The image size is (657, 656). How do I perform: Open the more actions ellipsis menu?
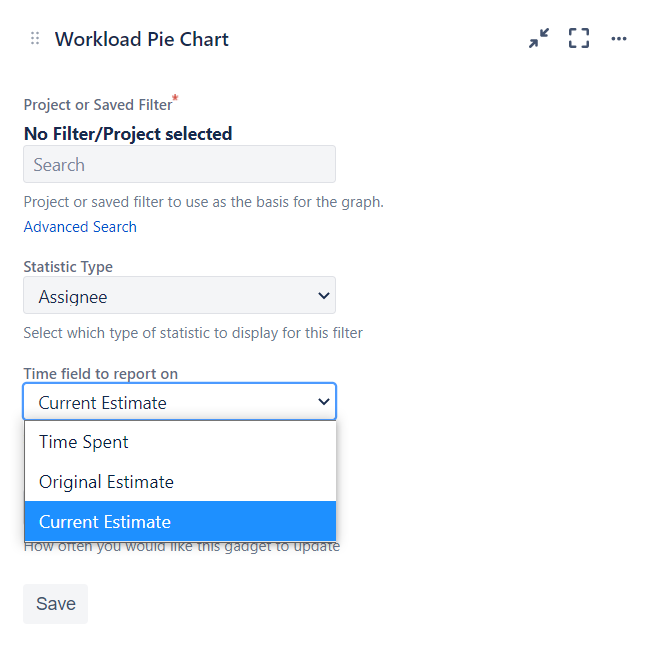619,39
